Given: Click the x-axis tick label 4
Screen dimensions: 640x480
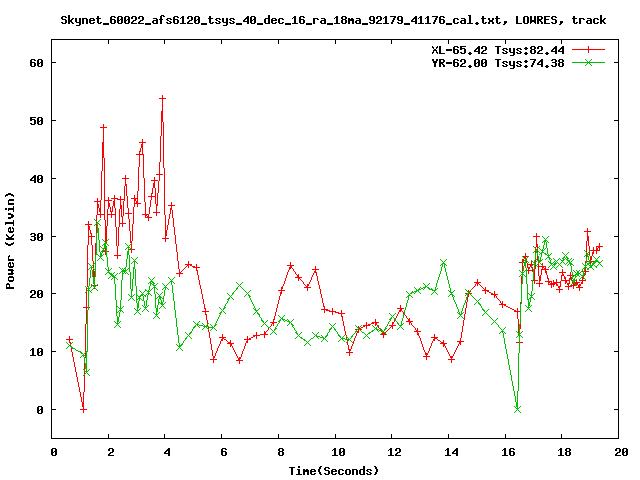Looking at the screenshot, I should point(167,452).
